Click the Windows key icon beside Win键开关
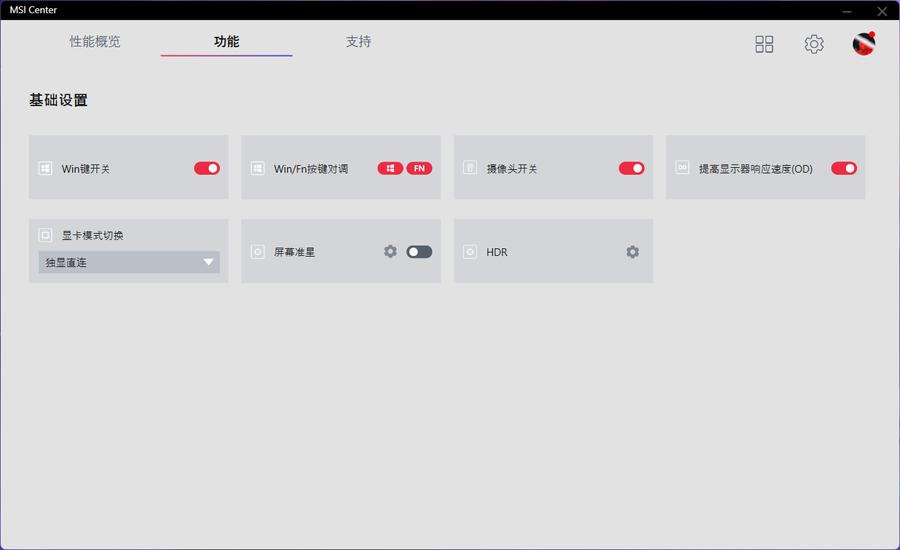The image size is (900, 550). pos(45,168)
